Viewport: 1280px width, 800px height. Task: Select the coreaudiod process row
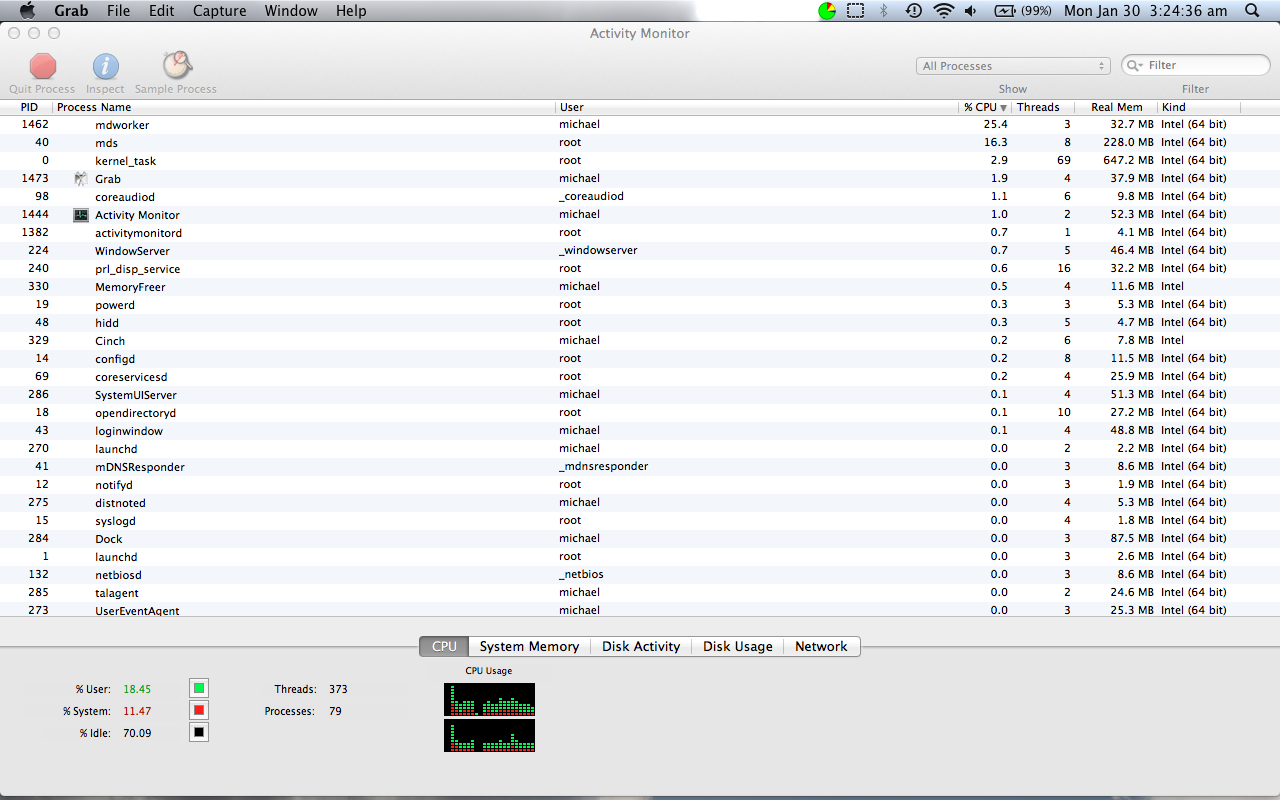(640, 197)
